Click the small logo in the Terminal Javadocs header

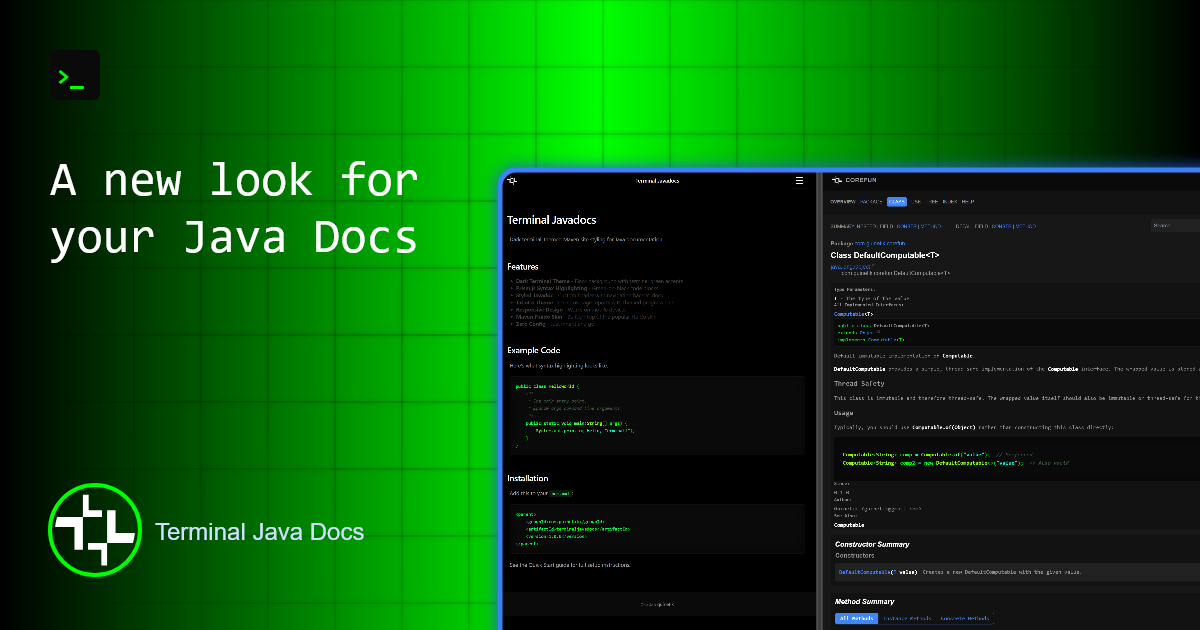[512, 181]
